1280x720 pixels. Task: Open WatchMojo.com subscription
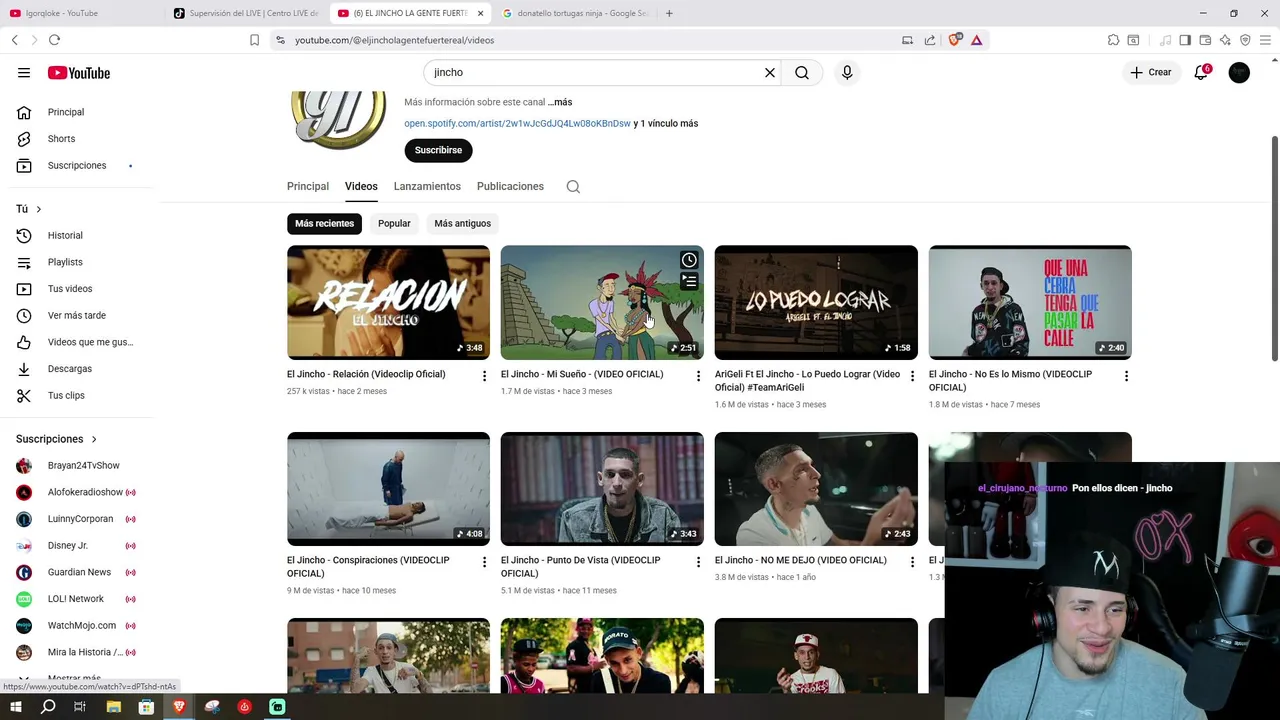pyautogui.click(x=80, y=626)
